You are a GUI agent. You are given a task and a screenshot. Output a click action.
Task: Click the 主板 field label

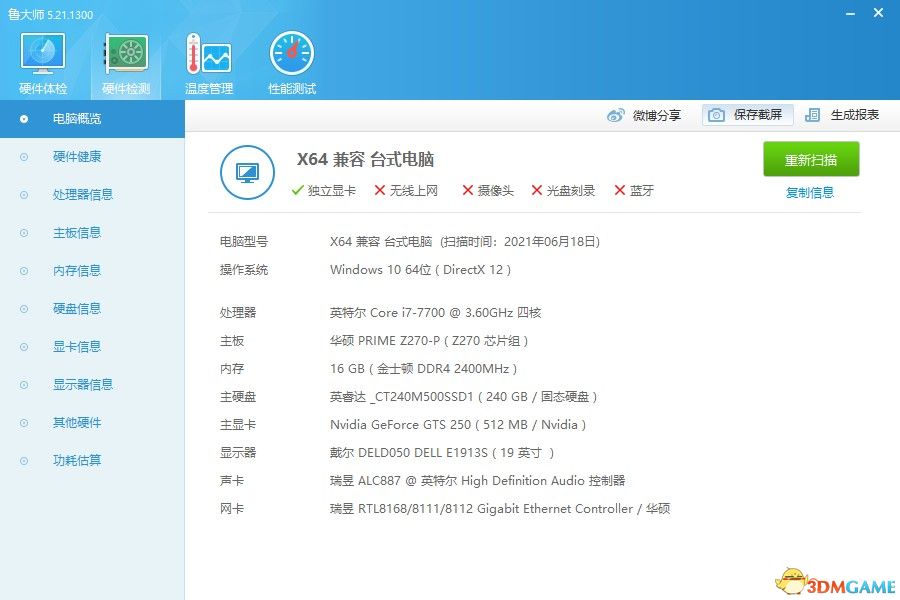(232, 340)
